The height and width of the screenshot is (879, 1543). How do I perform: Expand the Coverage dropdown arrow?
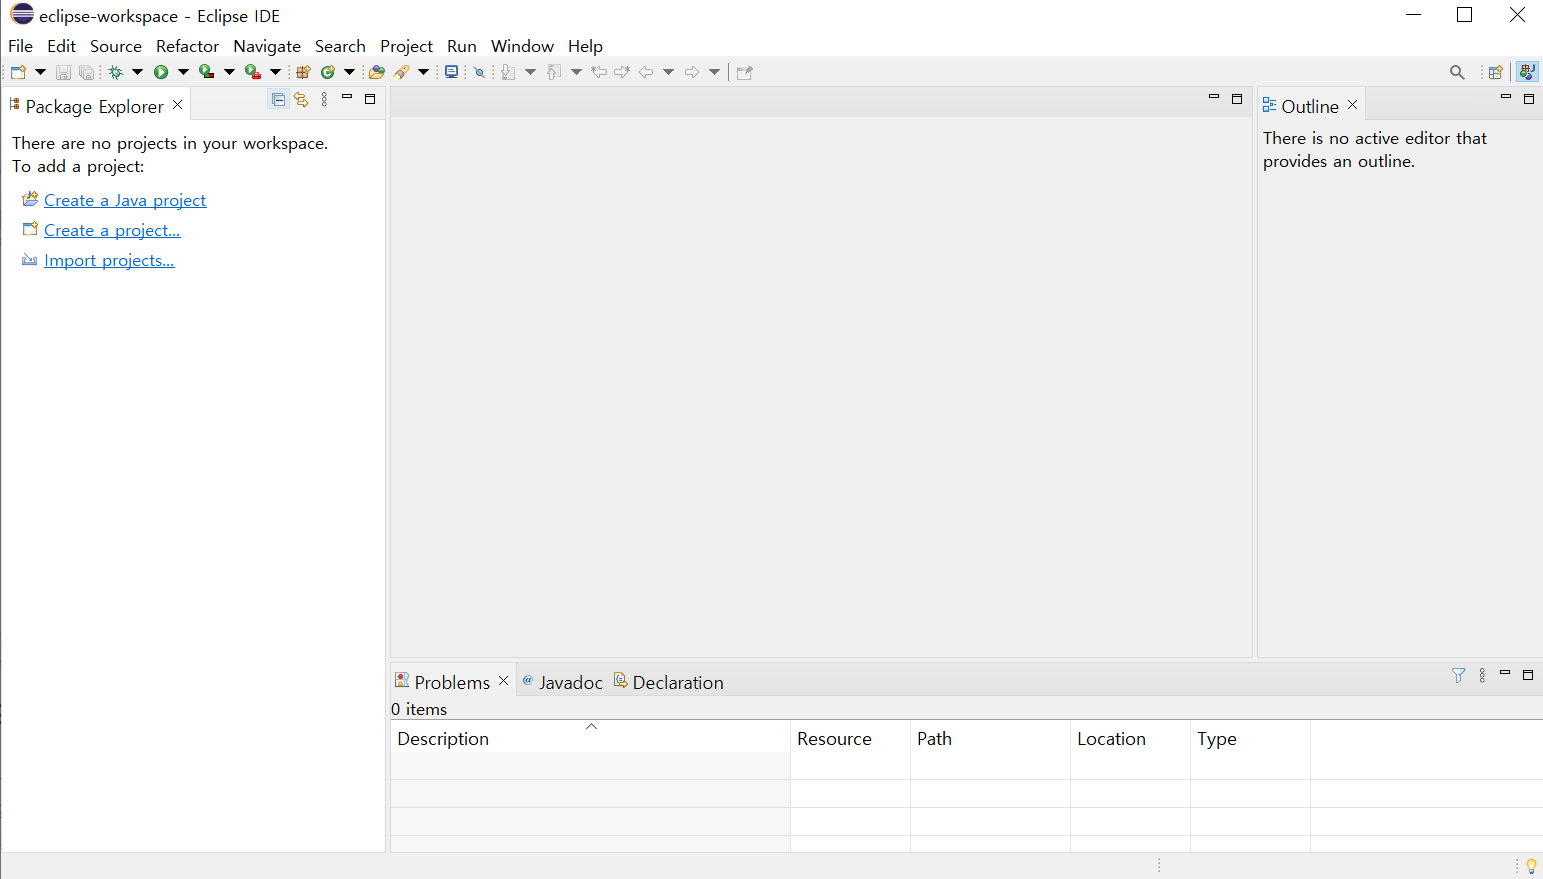tap(229, 72)
